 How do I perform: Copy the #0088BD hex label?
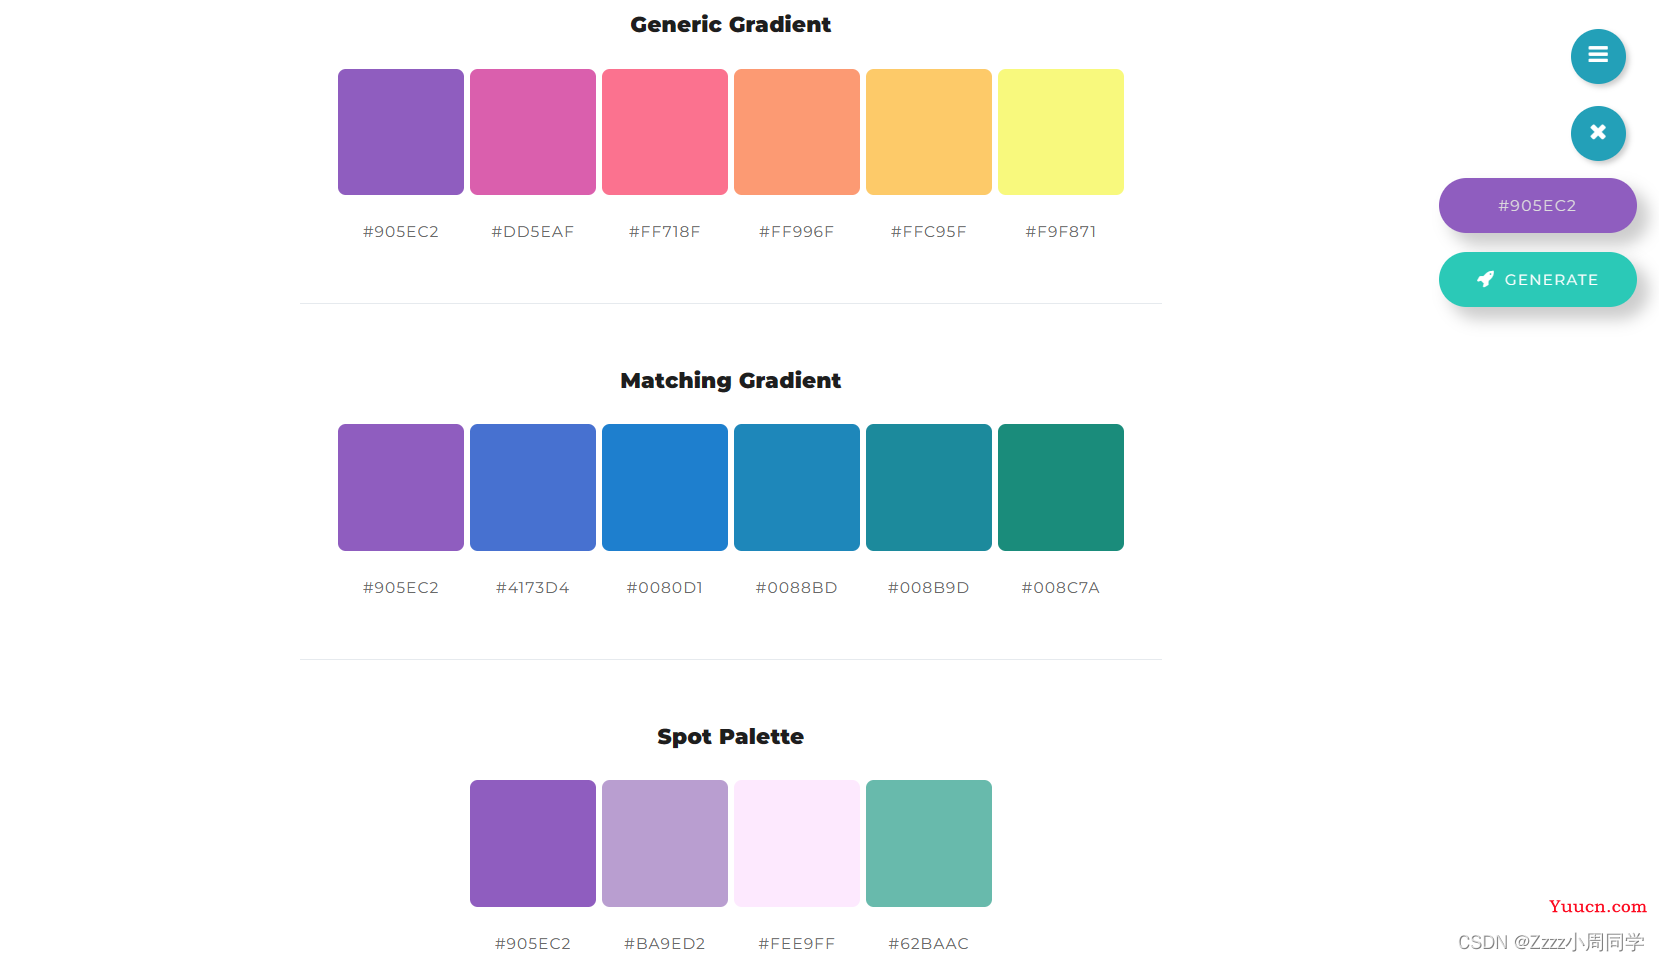[x=796, y=587]
